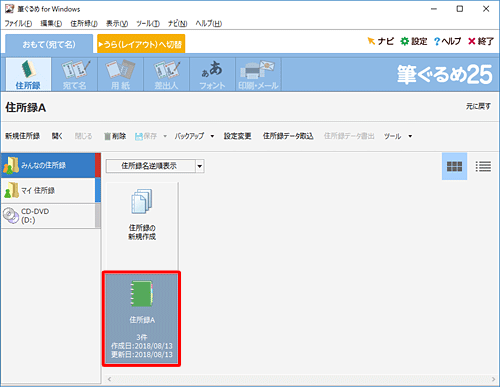Click 新規住所録 button
The image size is (500, 387).
click(x=22, y=136)
